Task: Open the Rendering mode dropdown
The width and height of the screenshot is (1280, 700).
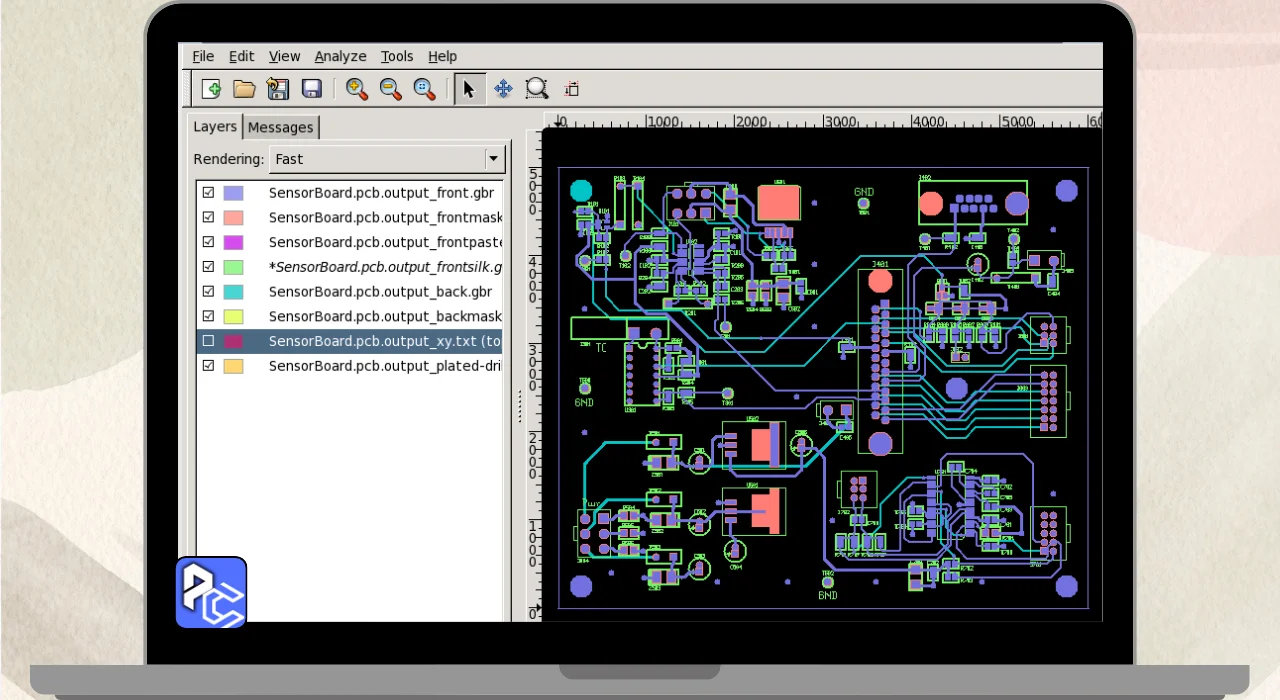Action: coord(493,159)
